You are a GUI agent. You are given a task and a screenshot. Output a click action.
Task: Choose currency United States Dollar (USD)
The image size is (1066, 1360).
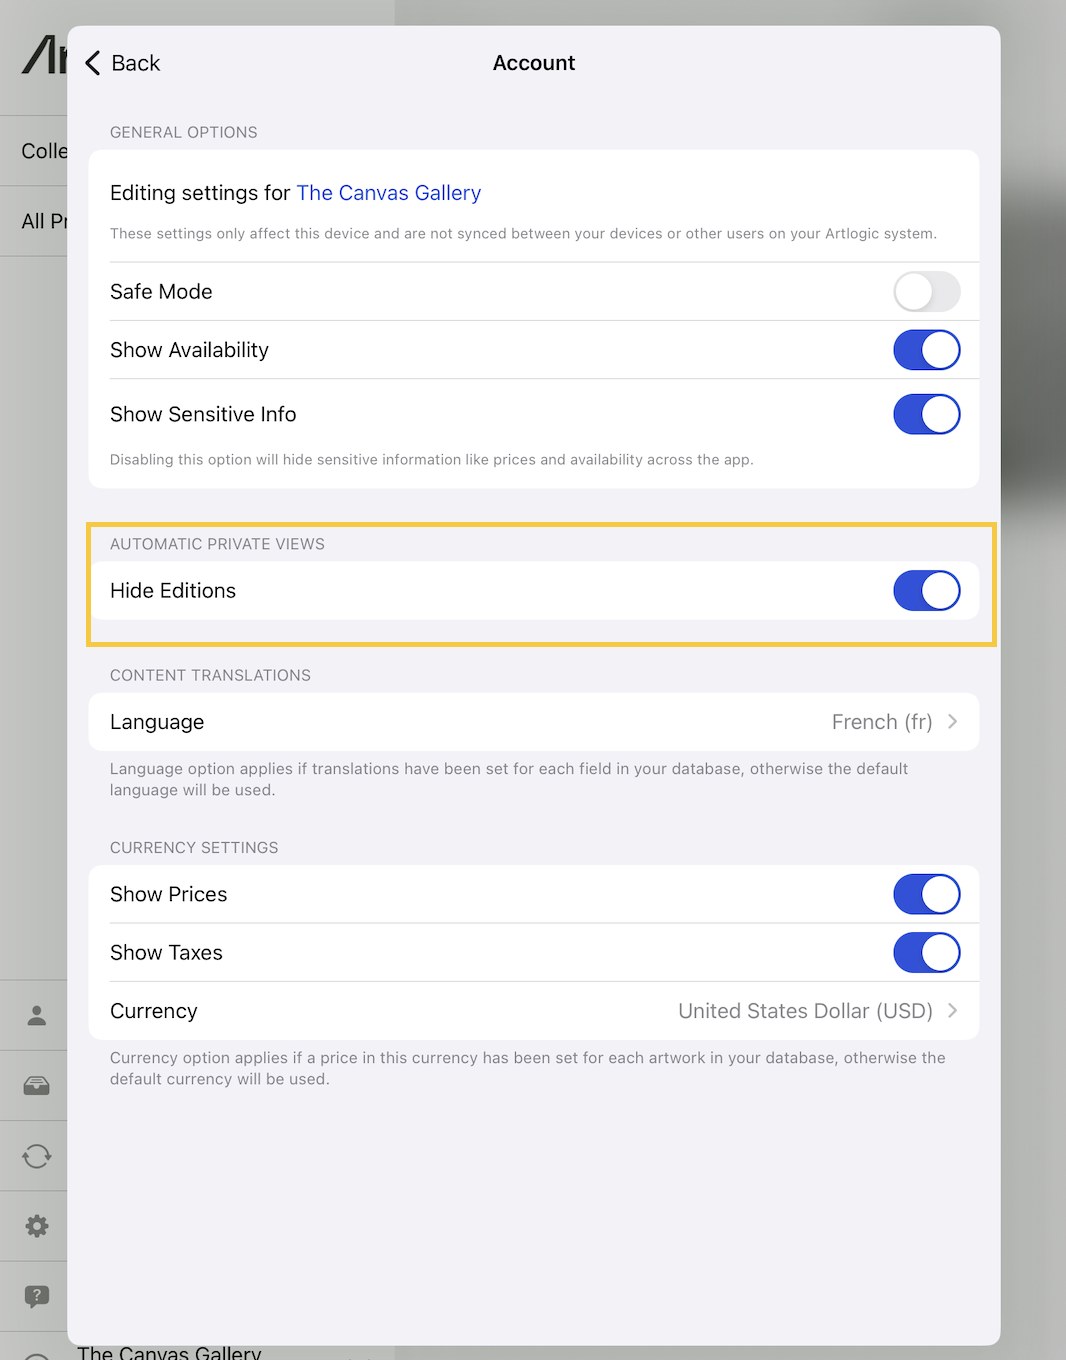pyautogui.click(x=804, y=1011)
